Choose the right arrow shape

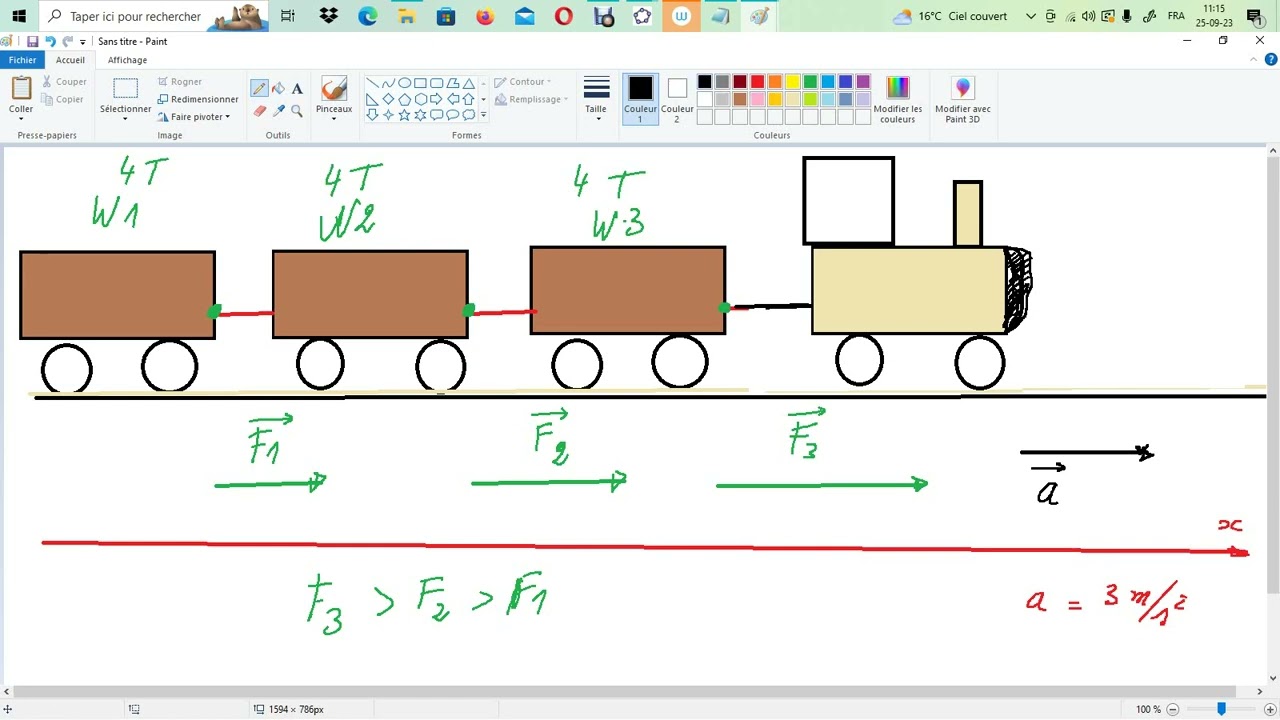click(436, 99)
